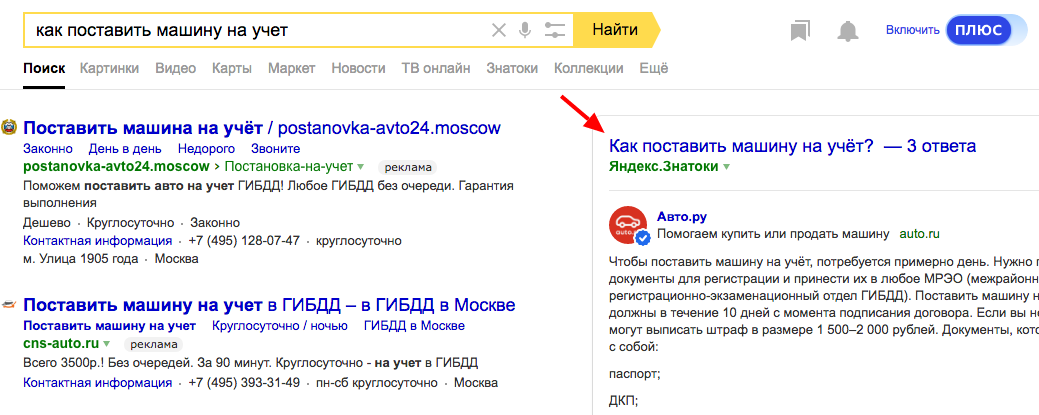The width and height of the screenshot is (1039, 415).
Task: Click the cns-auto.ru green URL
Action: (x=61, y=344)
